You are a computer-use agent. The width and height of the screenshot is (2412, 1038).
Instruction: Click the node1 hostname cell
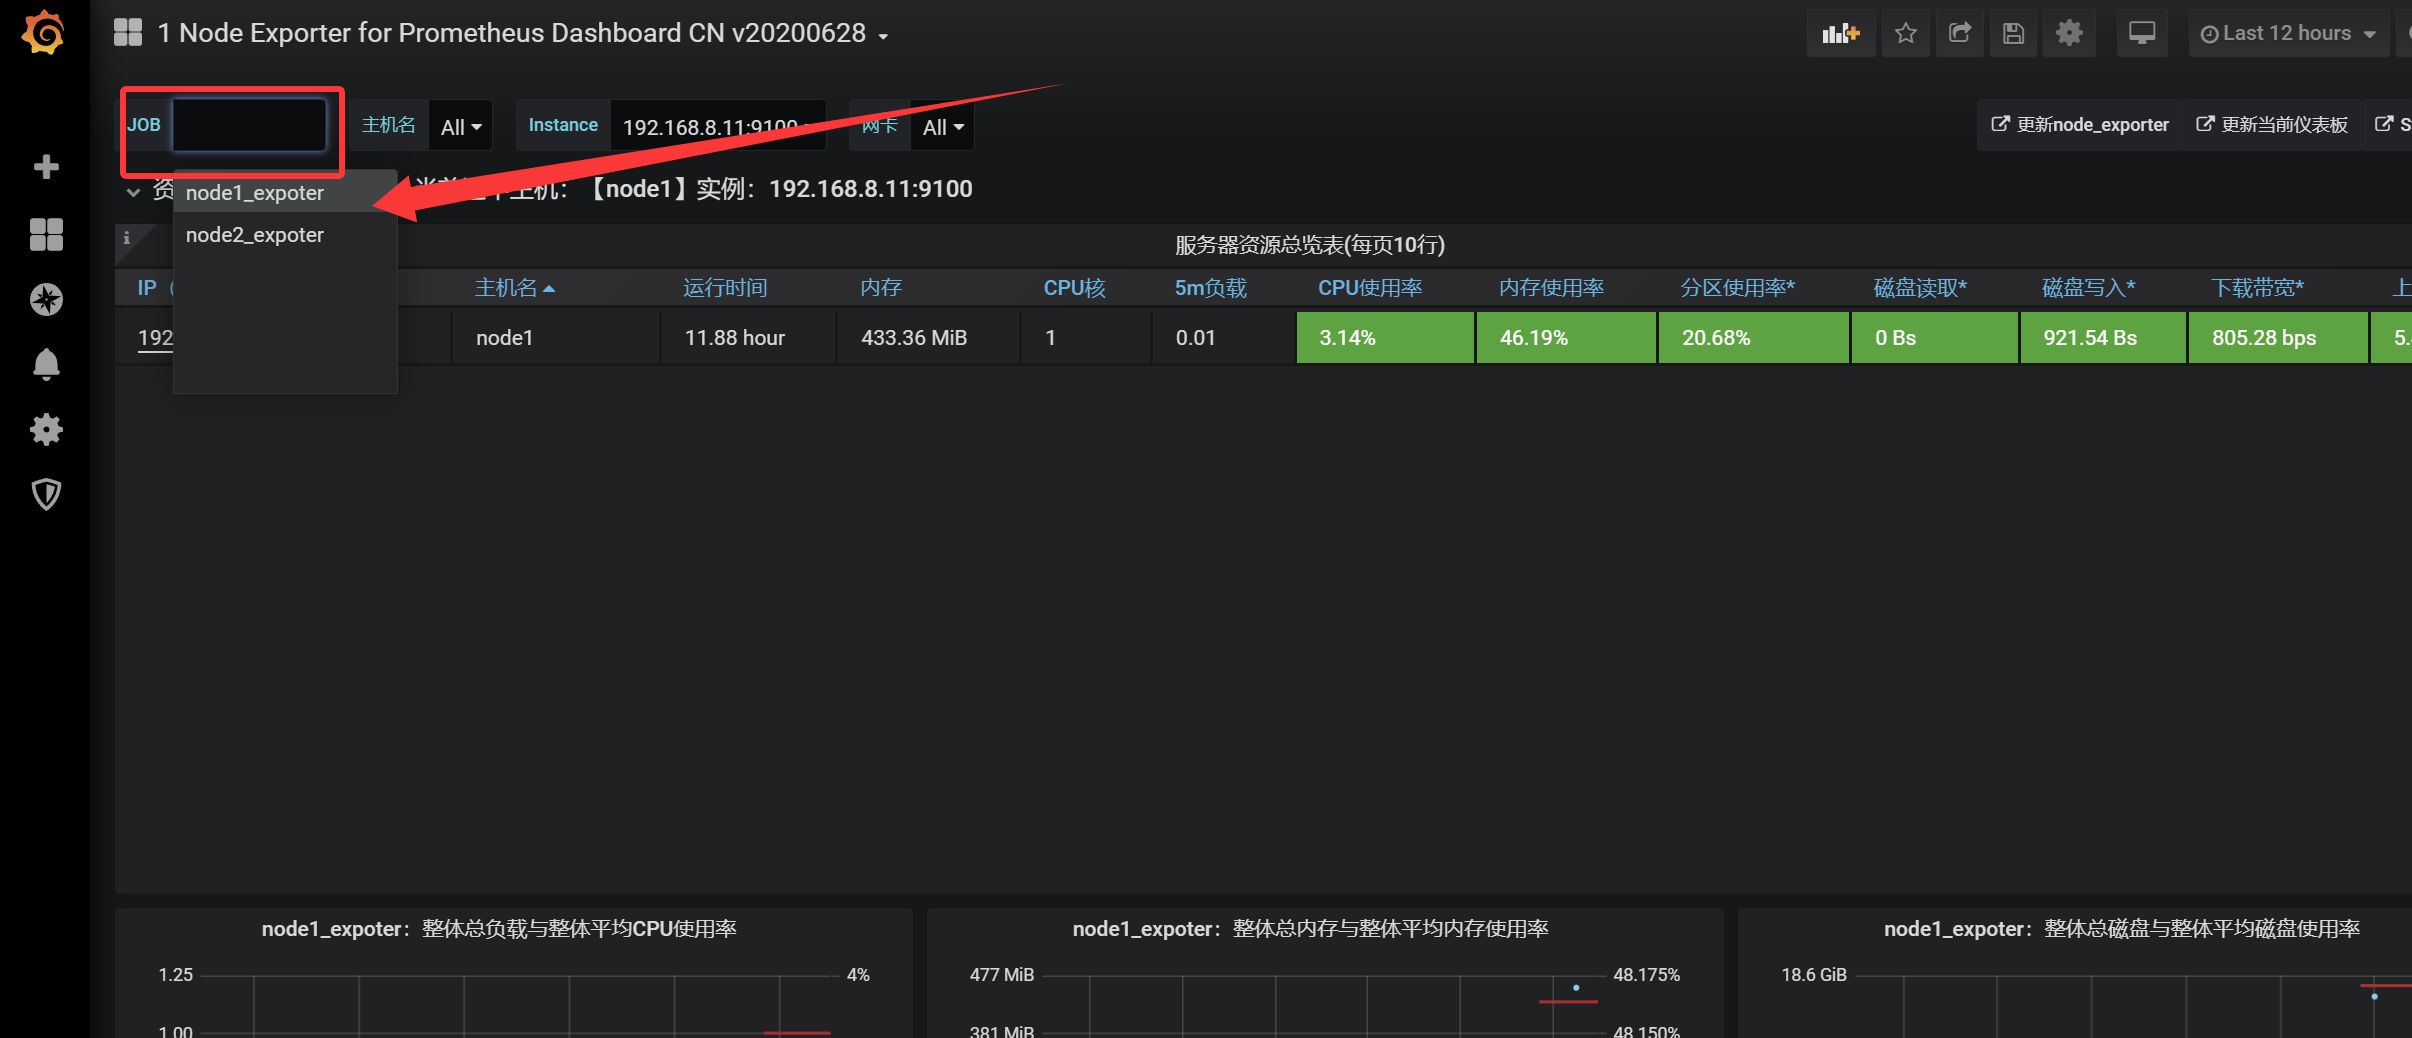click(555, 338)
